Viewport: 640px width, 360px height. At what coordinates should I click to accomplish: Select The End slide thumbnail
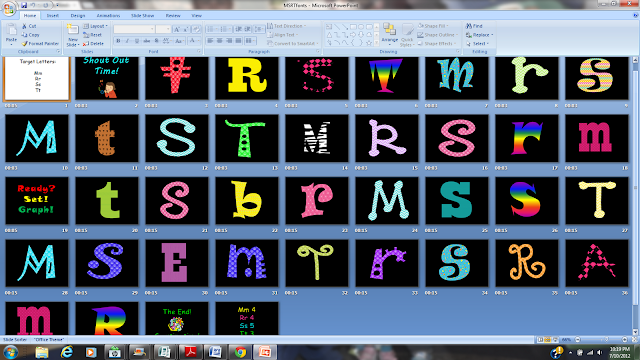coord(177,319)
